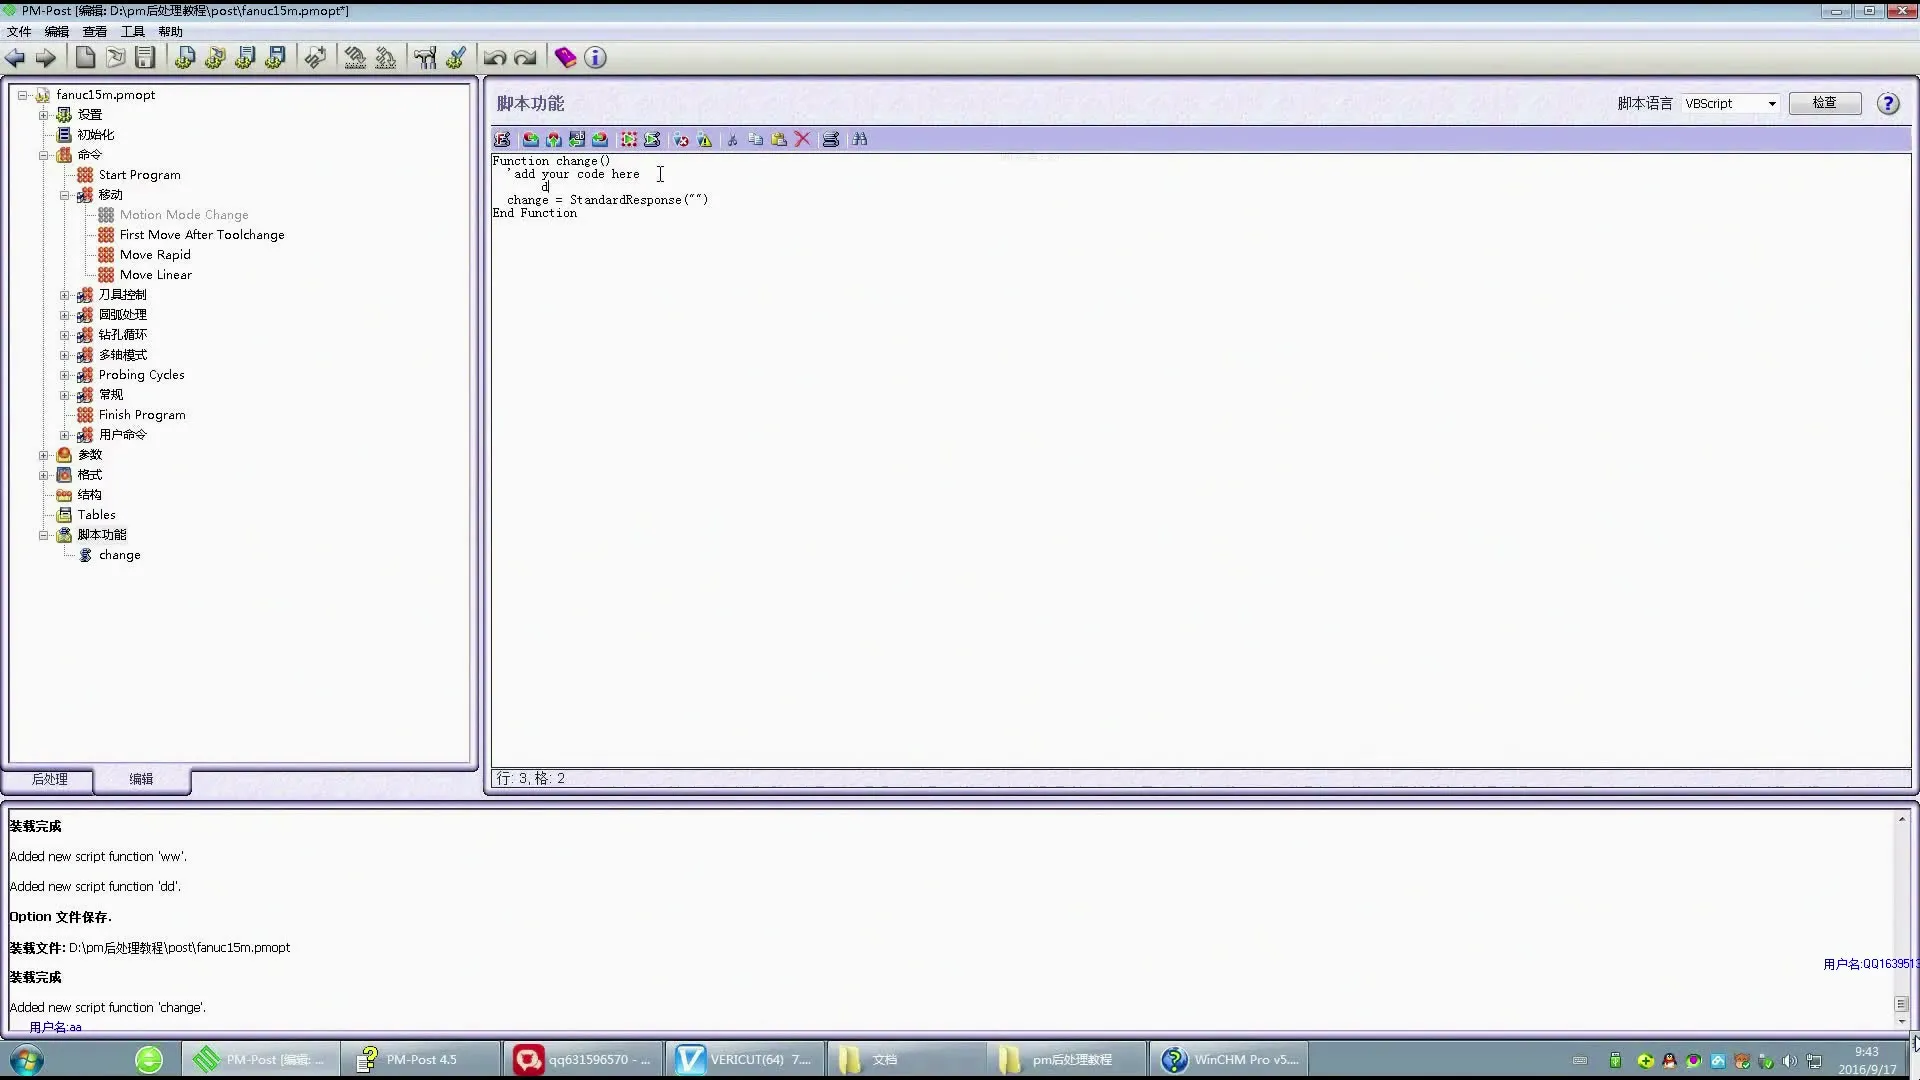Click the 检查 button
Image resolution: width=1920 pixels, height=1080 pixels.
[1824, 103]
